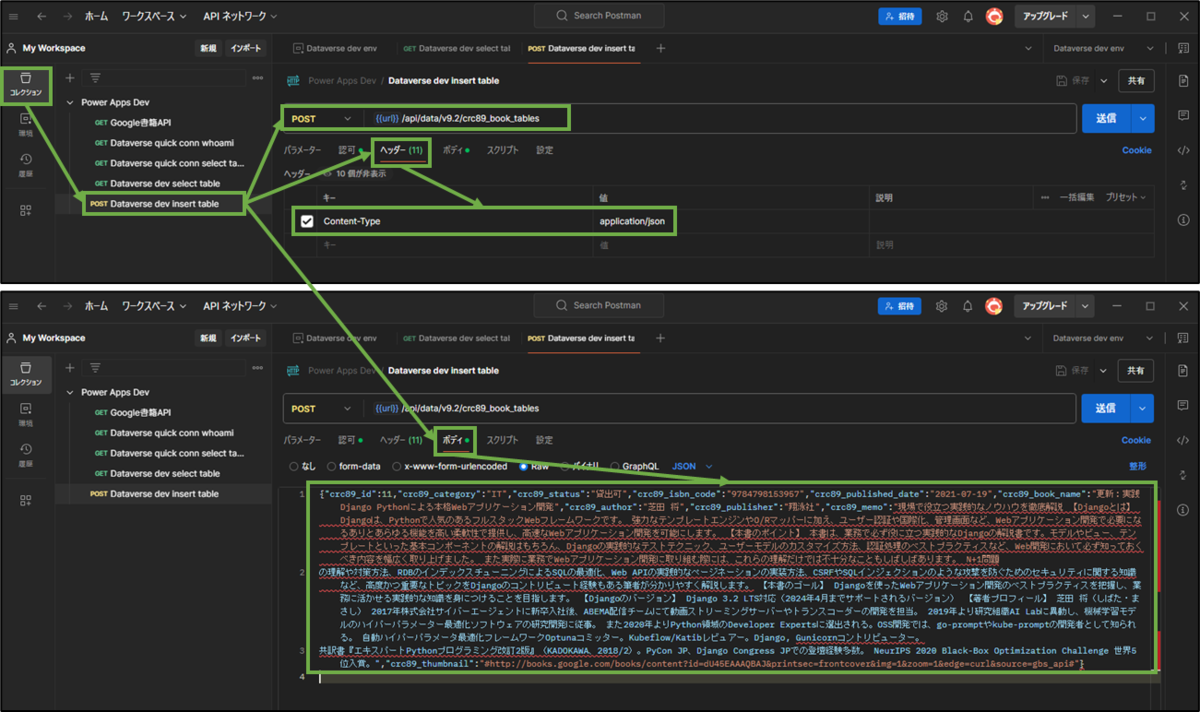The image size is (1200, 712).
Task: Click comments icon in upper window's right sidebar
Action: coord(1183,117)
